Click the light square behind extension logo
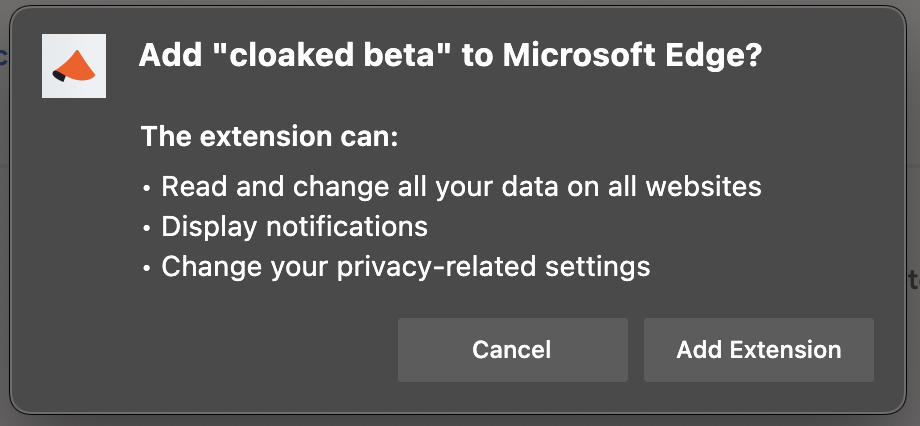920x426 pixels. click(x=74, y=66)
